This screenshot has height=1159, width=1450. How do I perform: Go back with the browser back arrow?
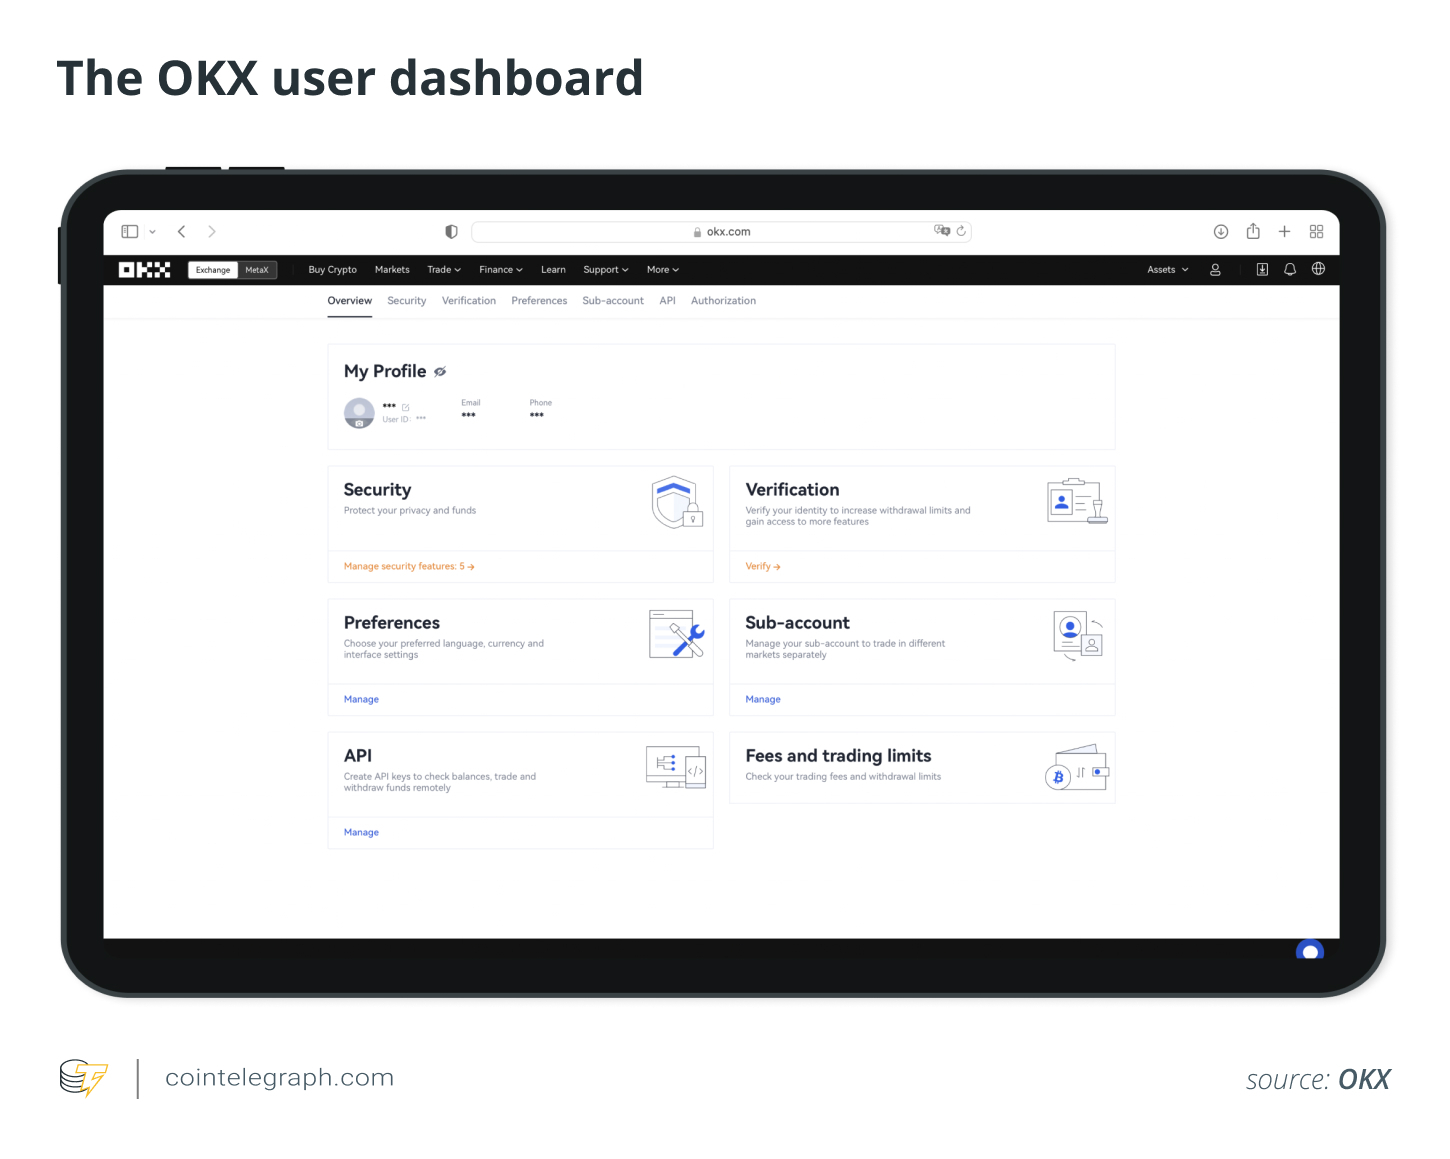pyautogui.click(x=181, y=232)
